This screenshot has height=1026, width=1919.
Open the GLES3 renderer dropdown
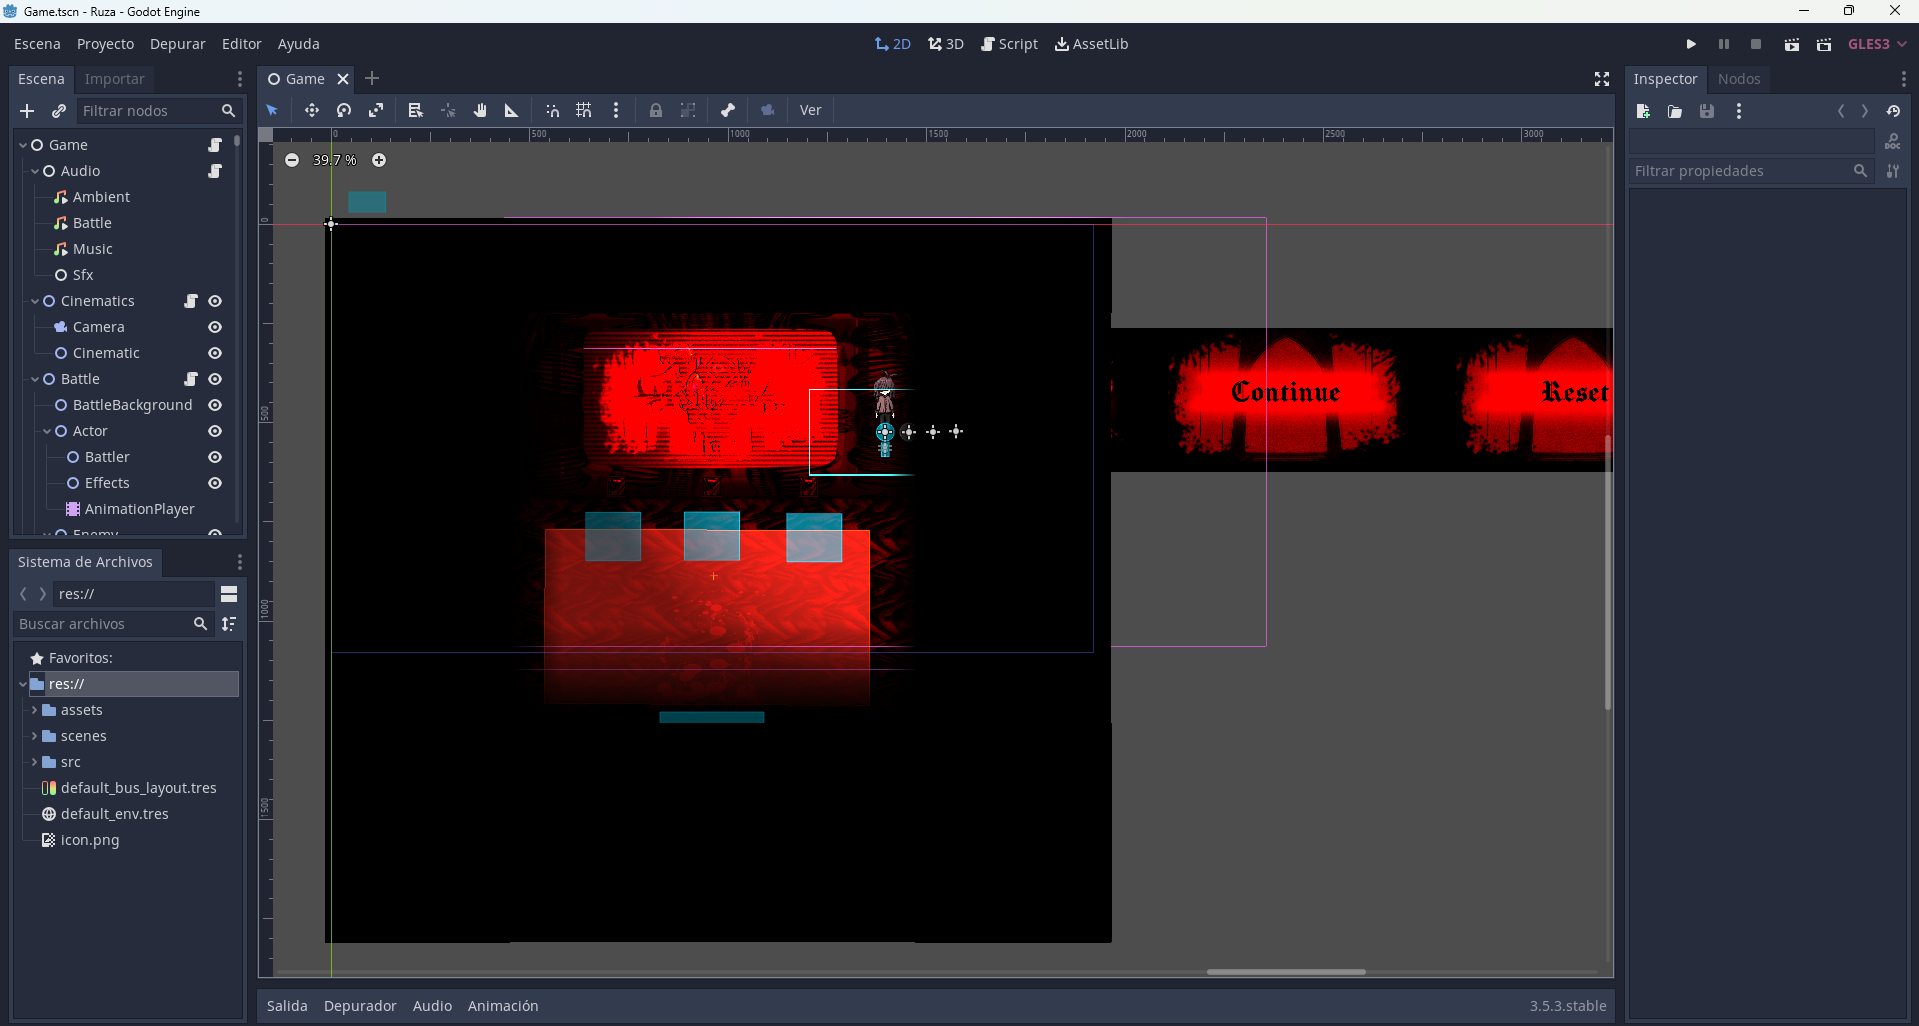(x=1877, y=44)
